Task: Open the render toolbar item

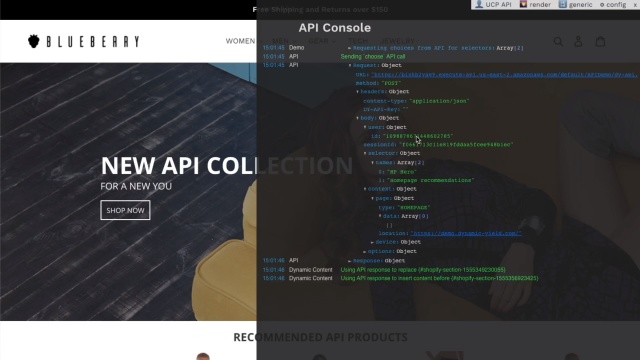Action: [x=535, y=4]
